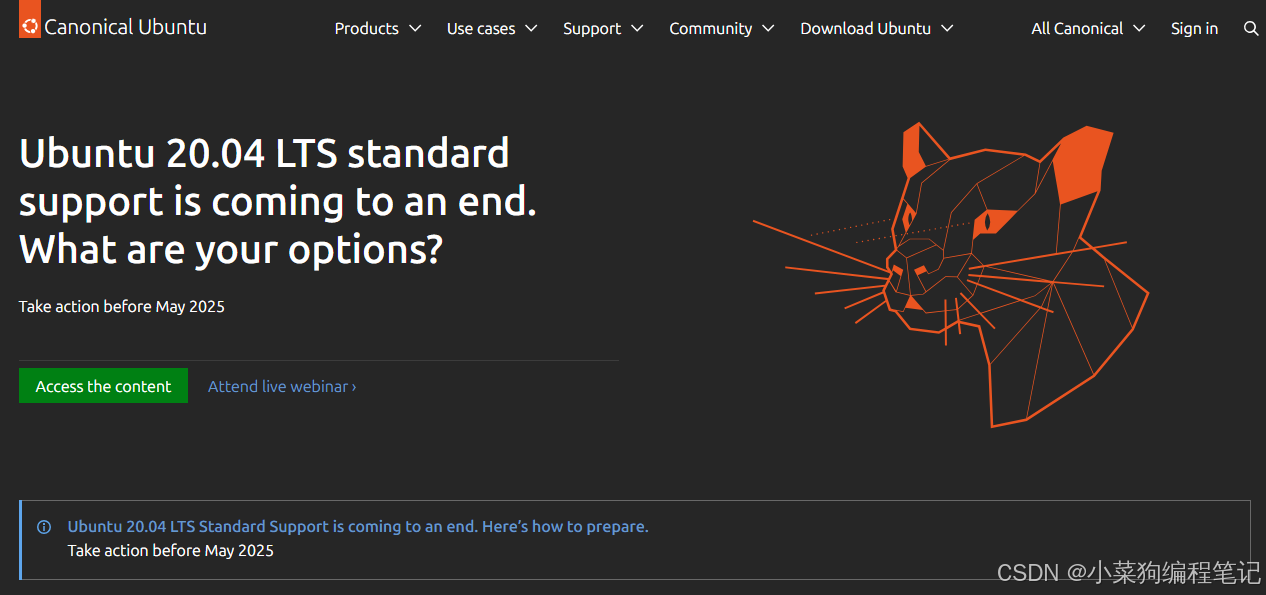Click the Canonical Ubuntu logo icon

click(x=30, y=21)
